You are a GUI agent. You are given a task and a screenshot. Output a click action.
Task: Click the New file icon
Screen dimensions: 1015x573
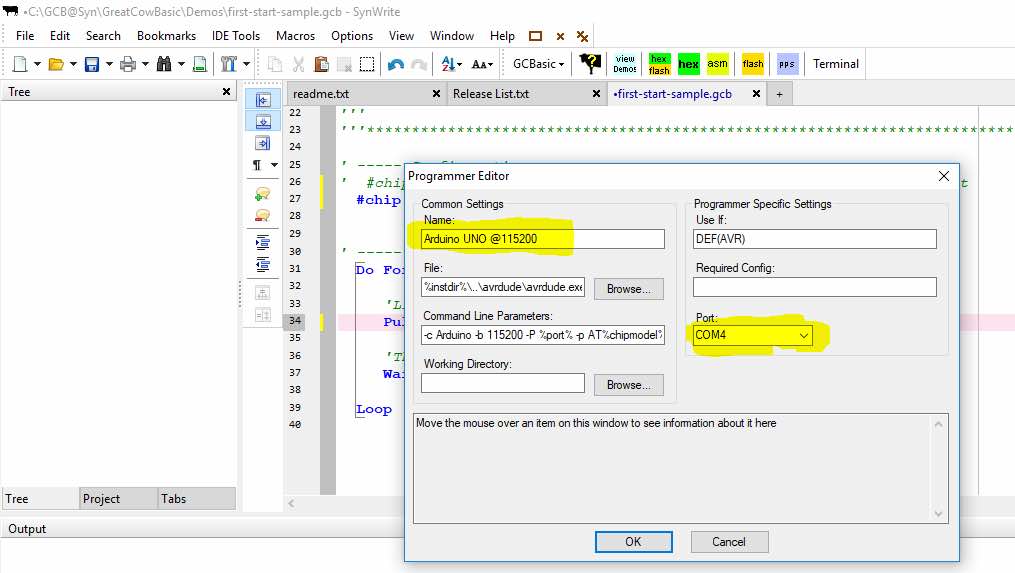pyautogui.click(x=20, y=63)
